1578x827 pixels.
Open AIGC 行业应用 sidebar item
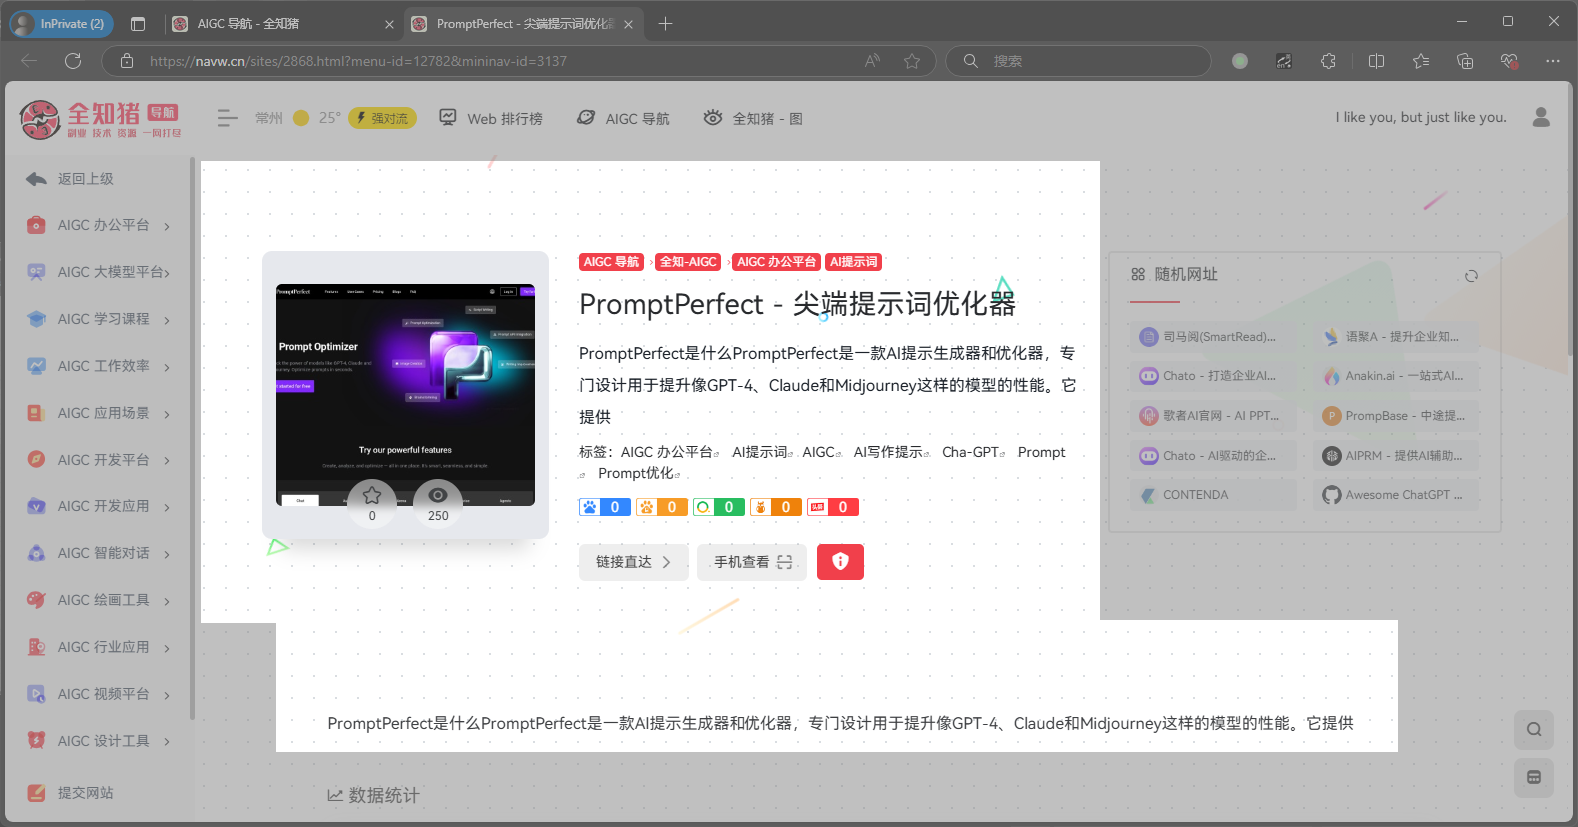point(99,647)
